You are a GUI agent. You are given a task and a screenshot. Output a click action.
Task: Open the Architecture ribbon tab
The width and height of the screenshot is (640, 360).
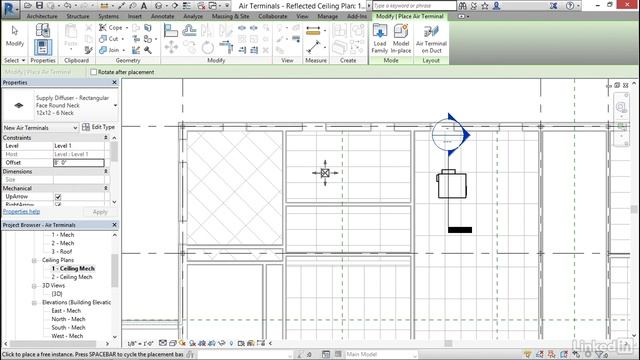(42, 16)
